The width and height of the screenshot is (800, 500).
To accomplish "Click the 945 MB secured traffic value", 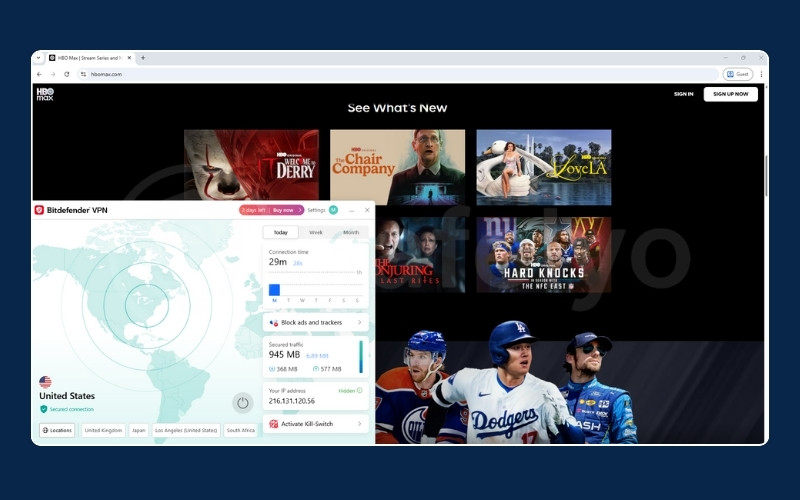I will [x=284, y=355].
